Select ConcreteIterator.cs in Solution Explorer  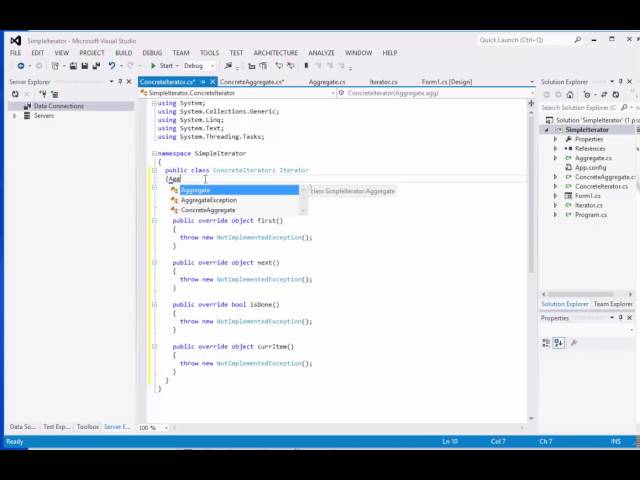coord(601,187)
